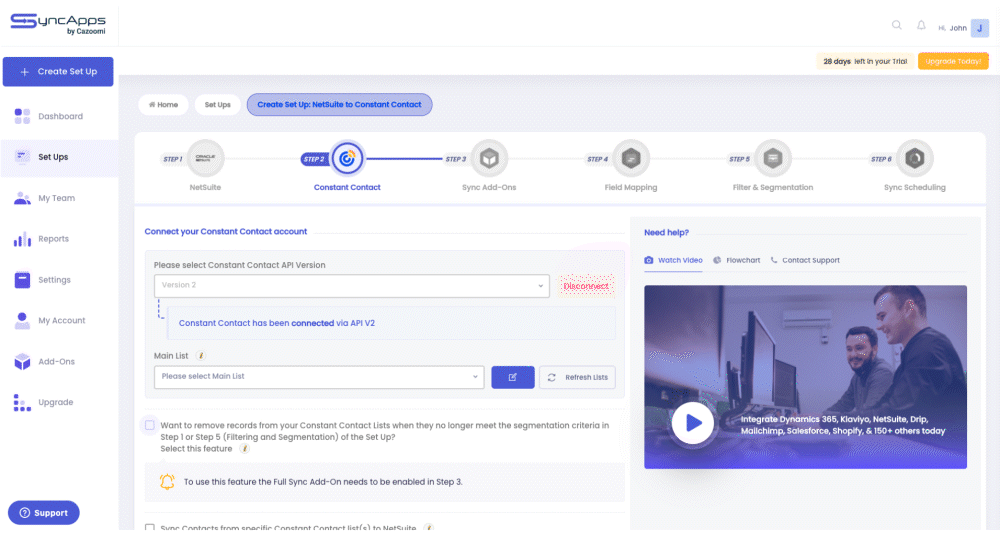Viewport: 1000px width, 542px height.
Task: Click Create Set Up: NetSuite to Constant Contact breadcrumb
Action: pos(339,105)
